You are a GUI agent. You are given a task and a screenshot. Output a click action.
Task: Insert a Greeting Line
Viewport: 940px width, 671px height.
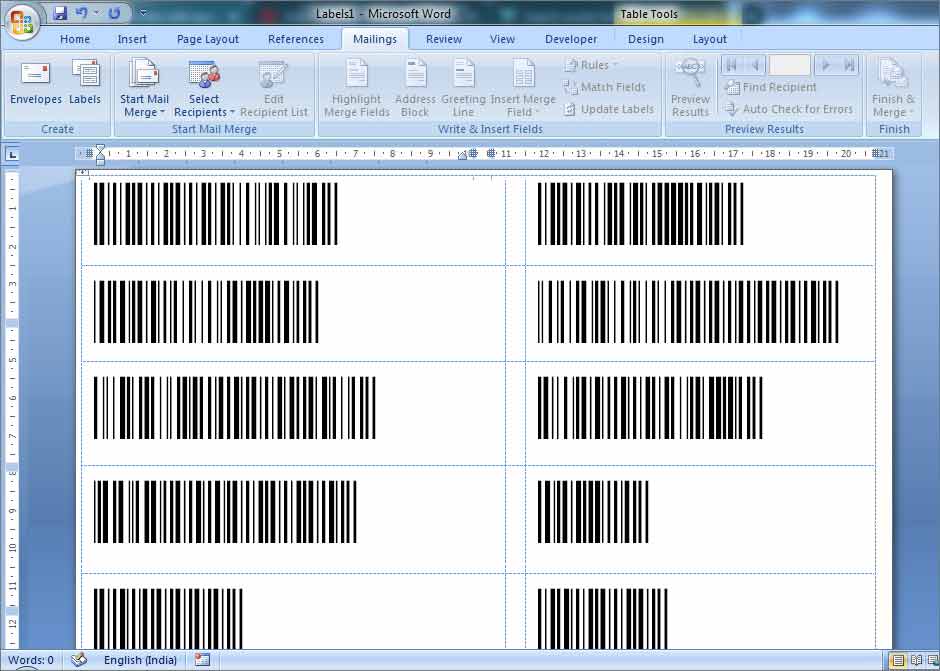tap(463, 89)
